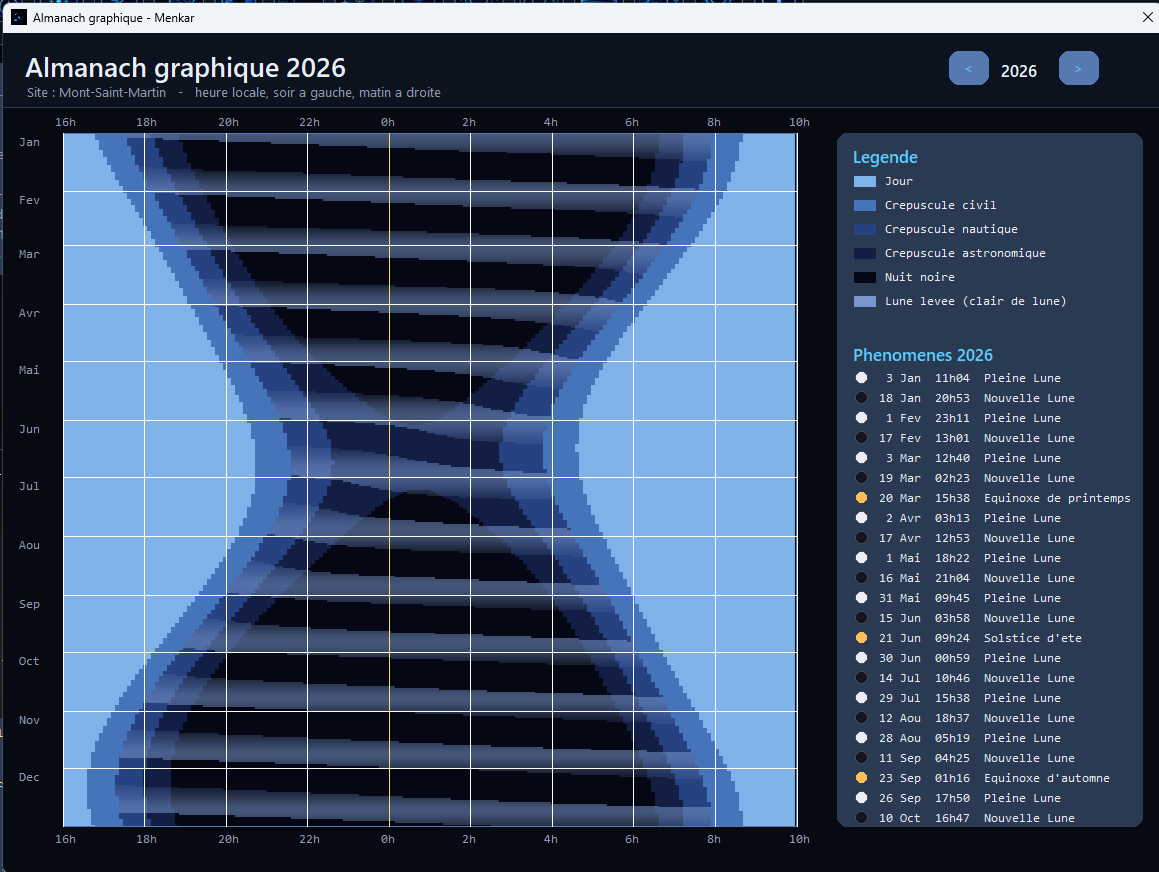Click the Almanach graphique 2026 title
Image resolution: width=1159 pixels, height=872 pixels.
pos(186,68)
